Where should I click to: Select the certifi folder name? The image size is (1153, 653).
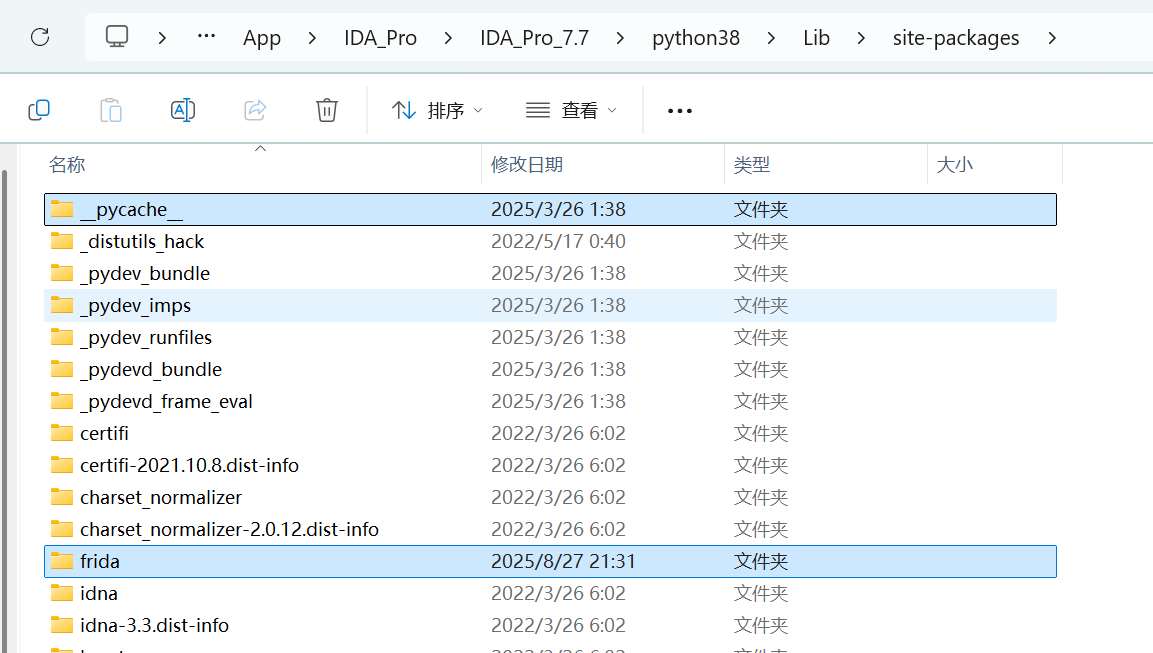pos(104,433)
